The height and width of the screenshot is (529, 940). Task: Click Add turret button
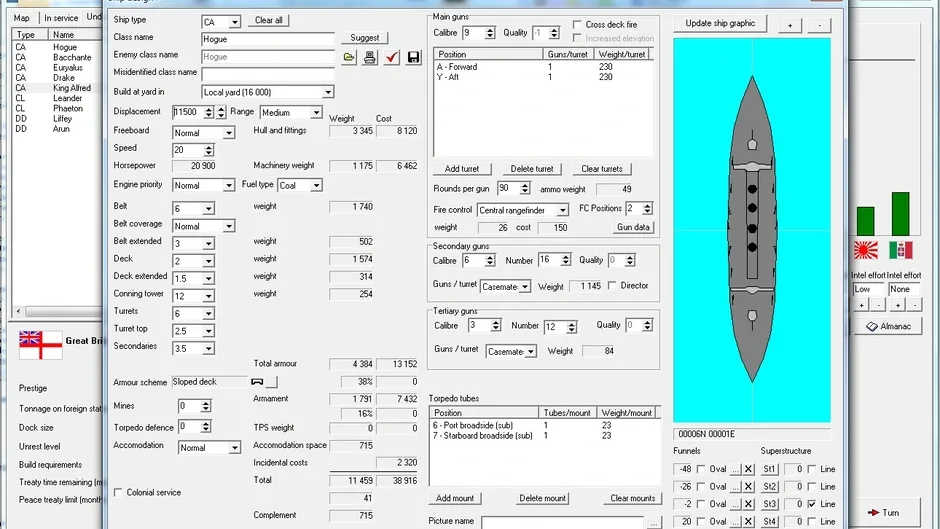click(462, 169)
